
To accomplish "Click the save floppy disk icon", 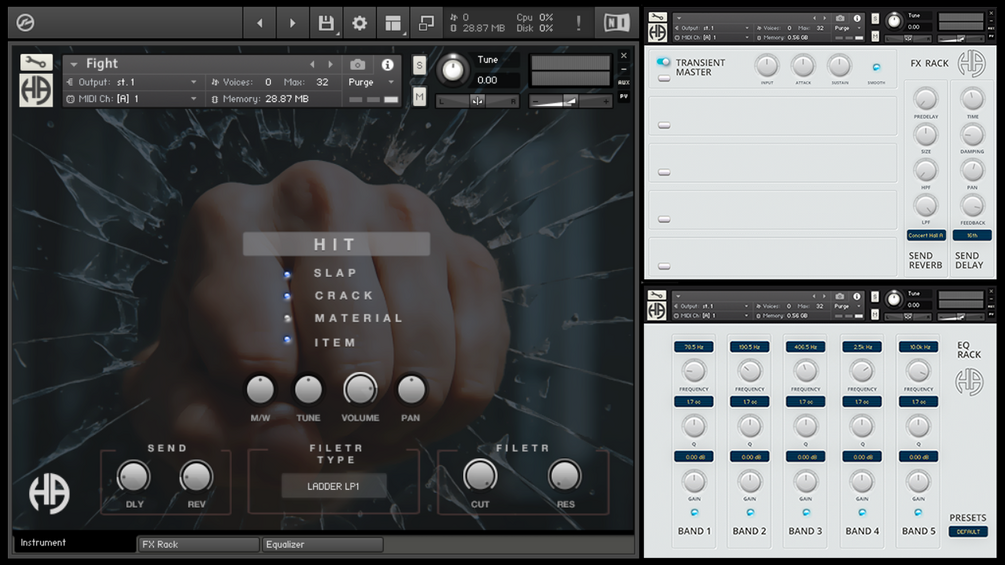I will 326,23.
